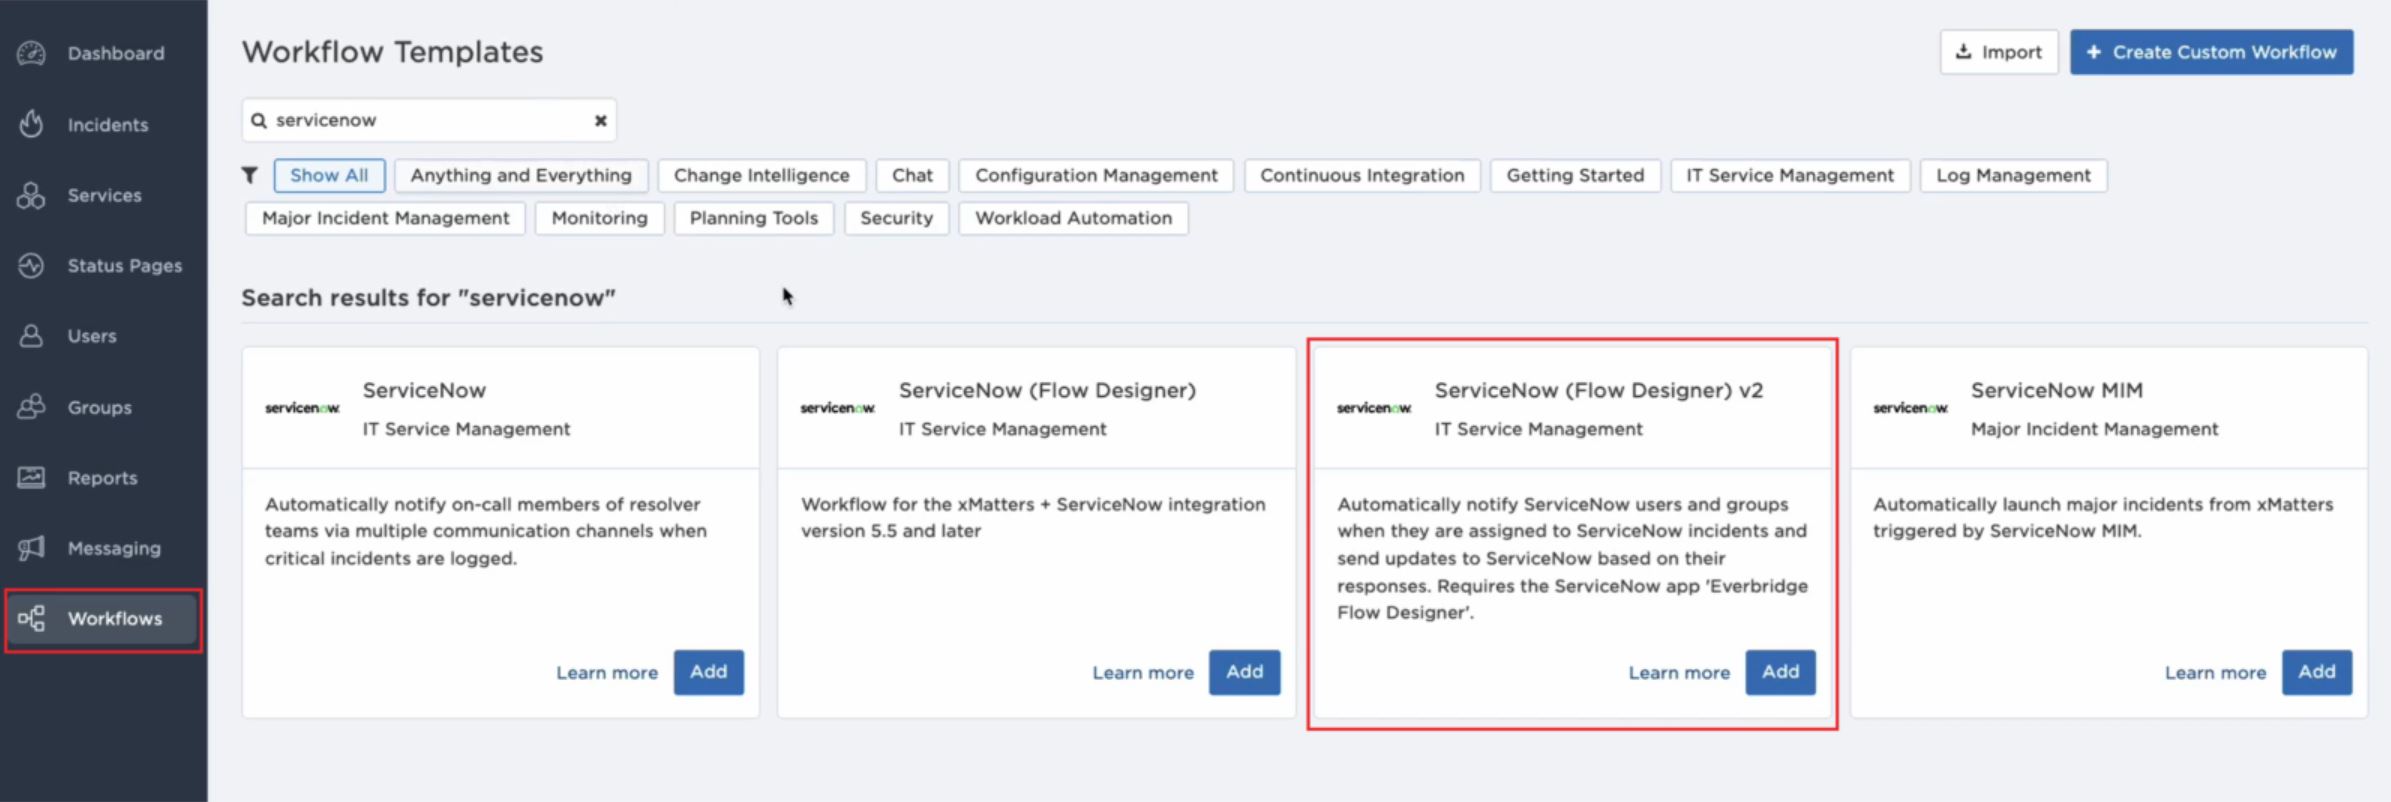Clear the servicenow search text
Screen dimensions: 2391x802
[x=600, y=120]
